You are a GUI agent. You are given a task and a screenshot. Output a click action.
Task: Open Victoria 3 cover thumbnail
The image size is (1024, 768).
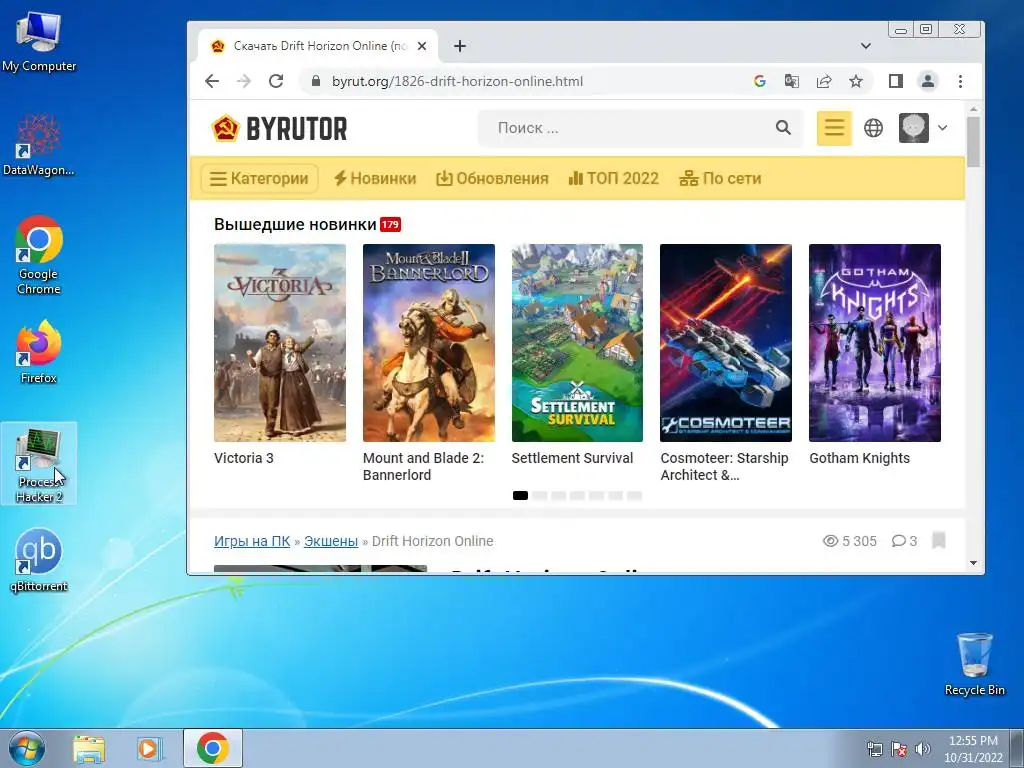coord(280,343)
